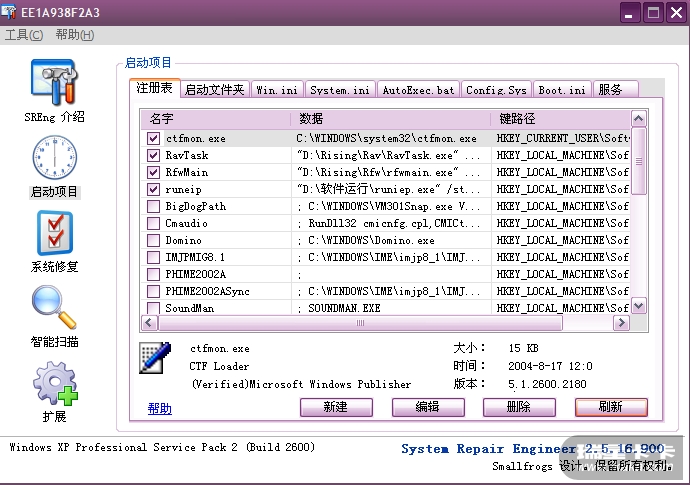
Task: Open the SREng 介绍 sidebar icon
Action: click(x=56, y=82)
